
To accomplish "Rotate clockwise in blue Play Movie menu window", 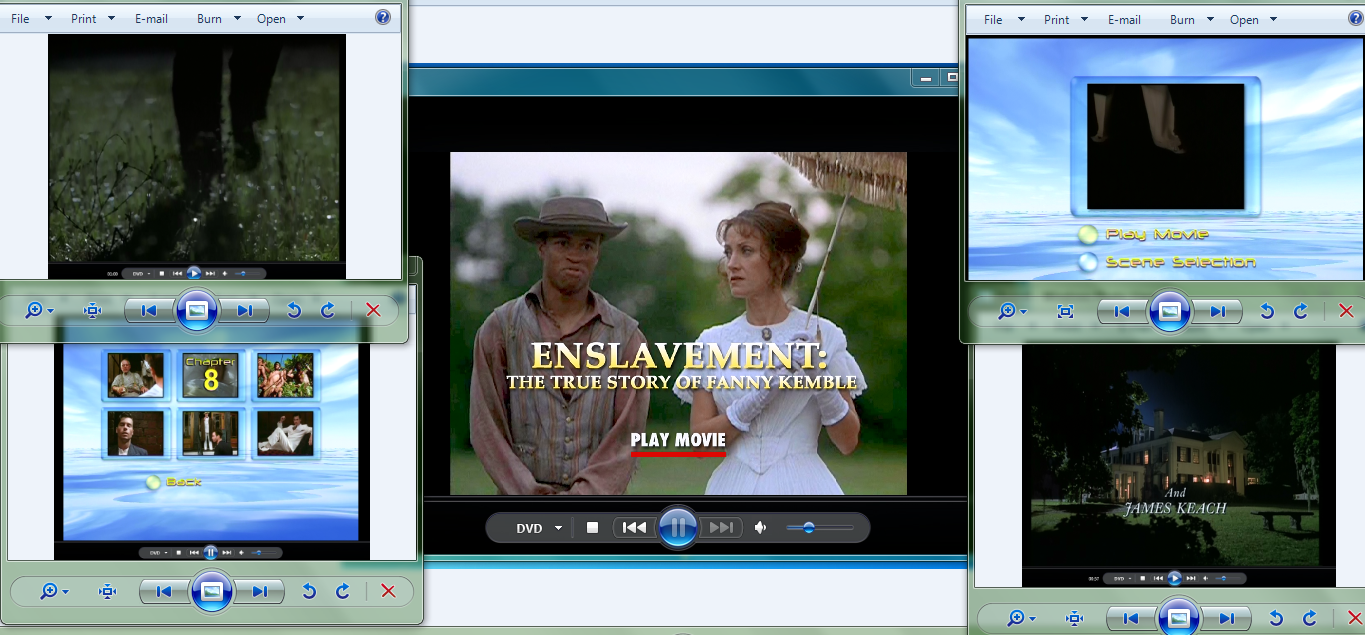I will click(x=1300, y=311).
